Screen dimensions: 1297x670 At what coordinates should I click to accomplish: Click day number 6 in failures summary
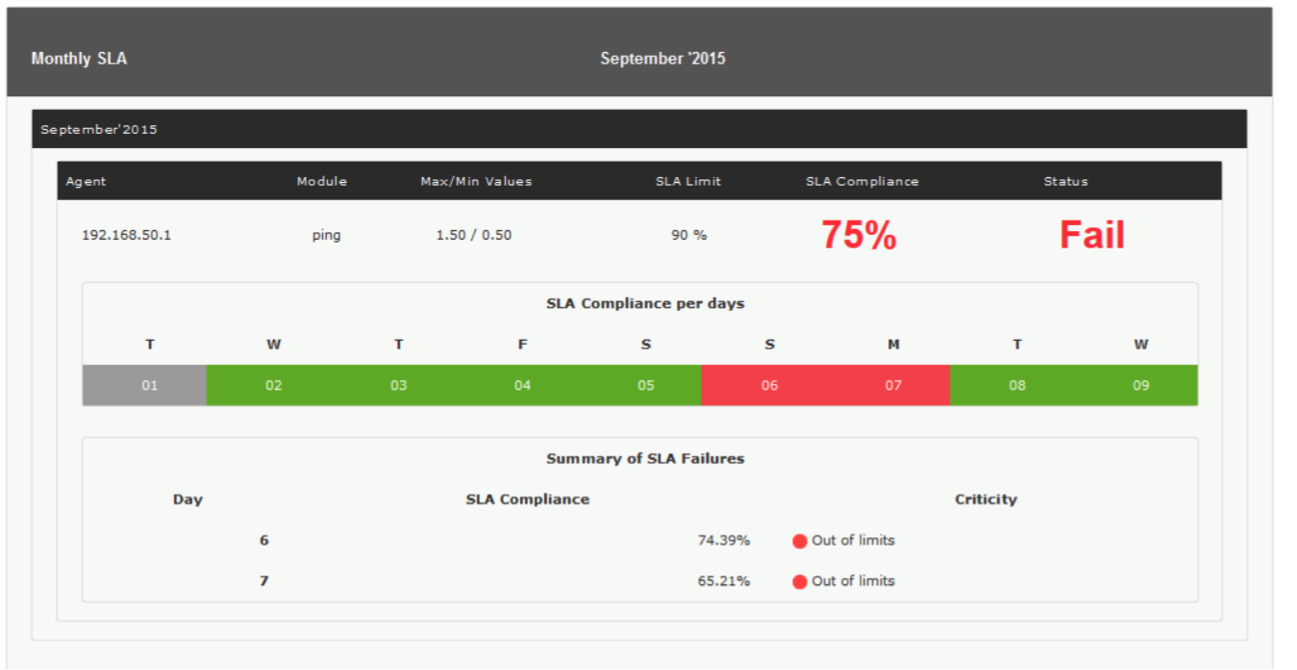click(264, 541)
